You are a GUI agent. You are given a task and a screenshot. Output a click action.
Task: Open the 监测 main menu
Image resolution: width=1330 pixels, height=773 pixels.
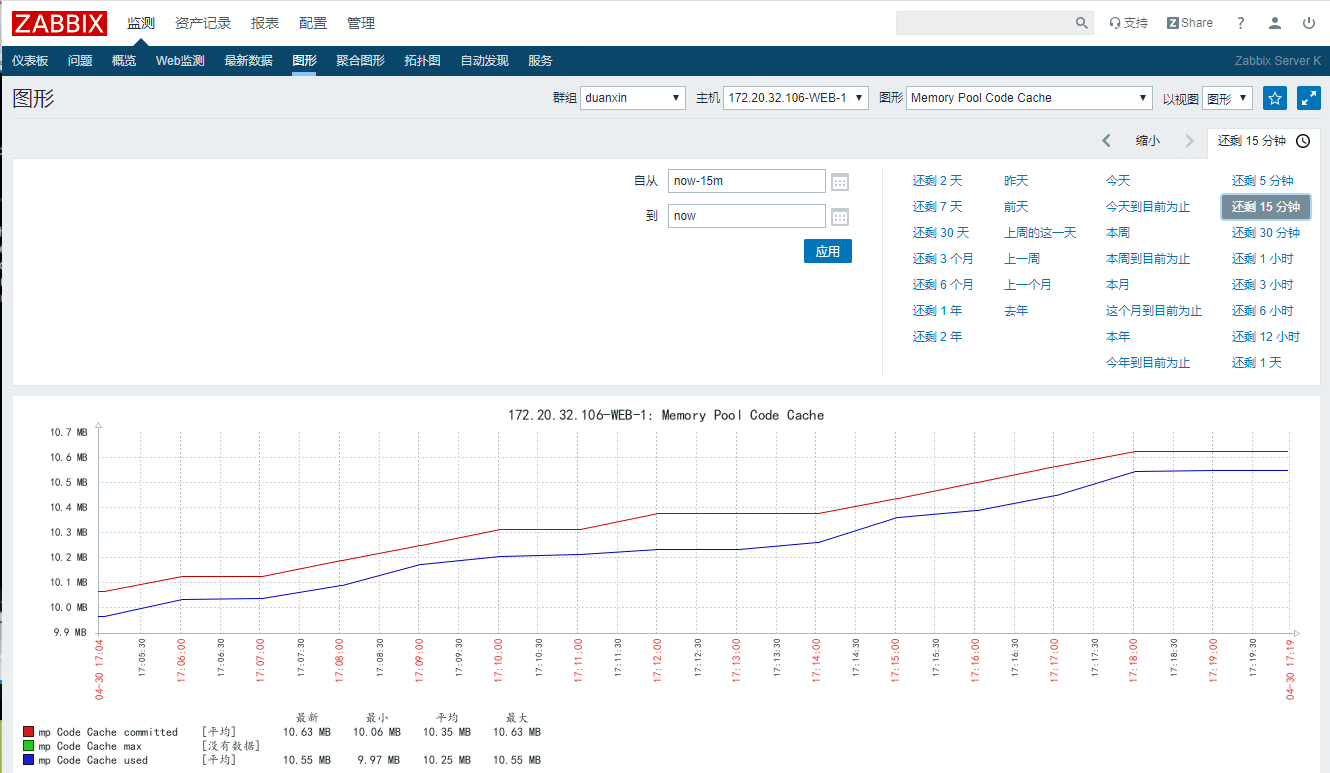pos(141,23)
